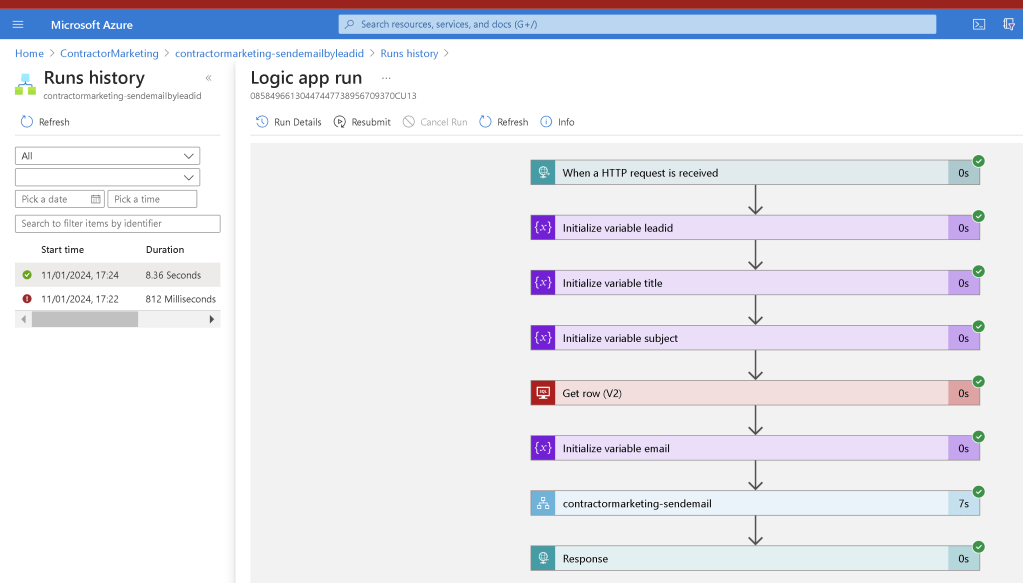Screen dimensions: 1023x583
Task: Launch Cloud Shell from the top bar
Action: tap(979, 25)
